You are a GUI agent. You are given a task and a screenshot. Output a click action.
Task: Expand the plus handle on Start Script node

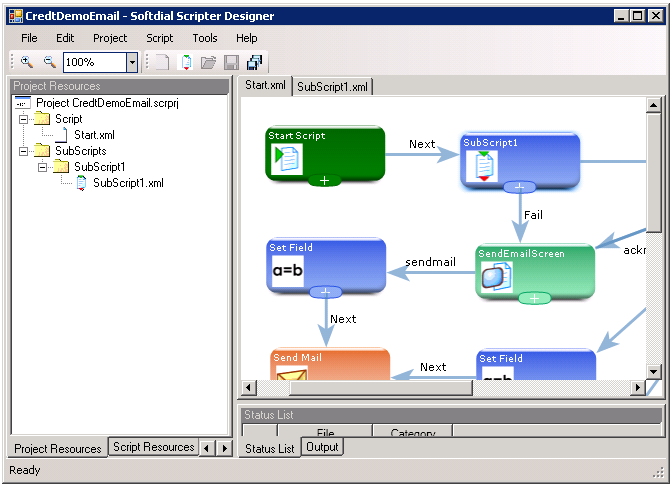click(324, 181)
